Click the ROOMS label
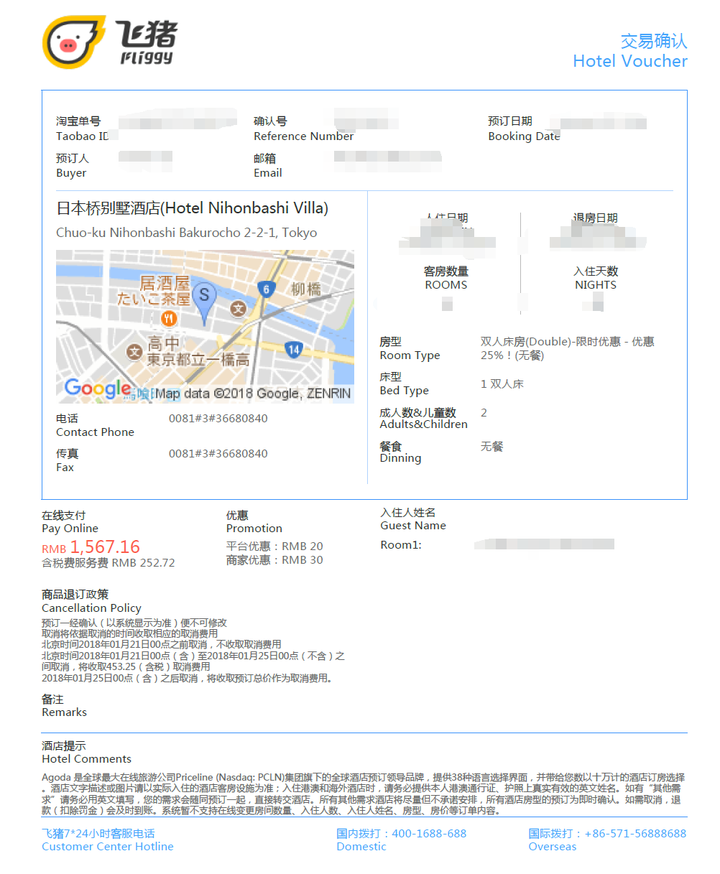Screen dimensions: 720x874 click(x=446, y=285)
